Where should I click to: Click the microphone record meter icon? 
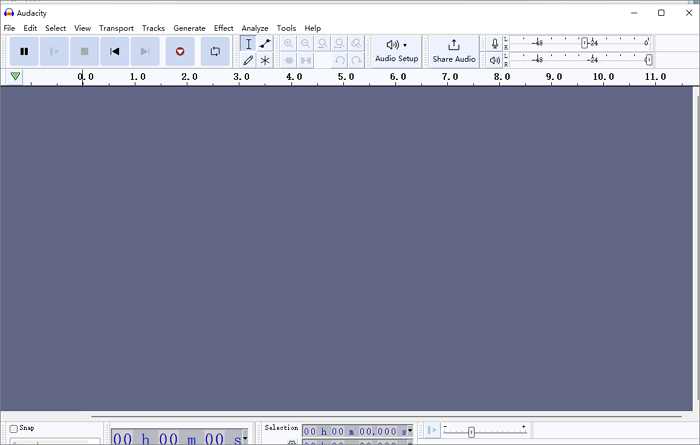(494, 44)
